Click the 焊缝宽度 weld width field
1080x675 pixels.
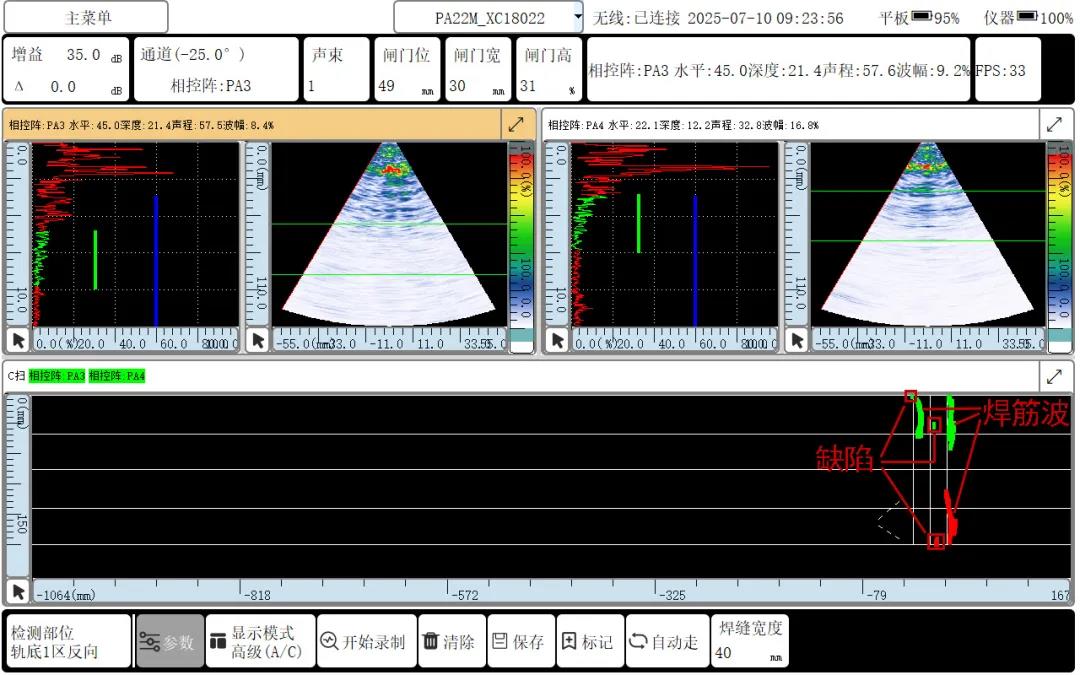[x=749, y=642]
